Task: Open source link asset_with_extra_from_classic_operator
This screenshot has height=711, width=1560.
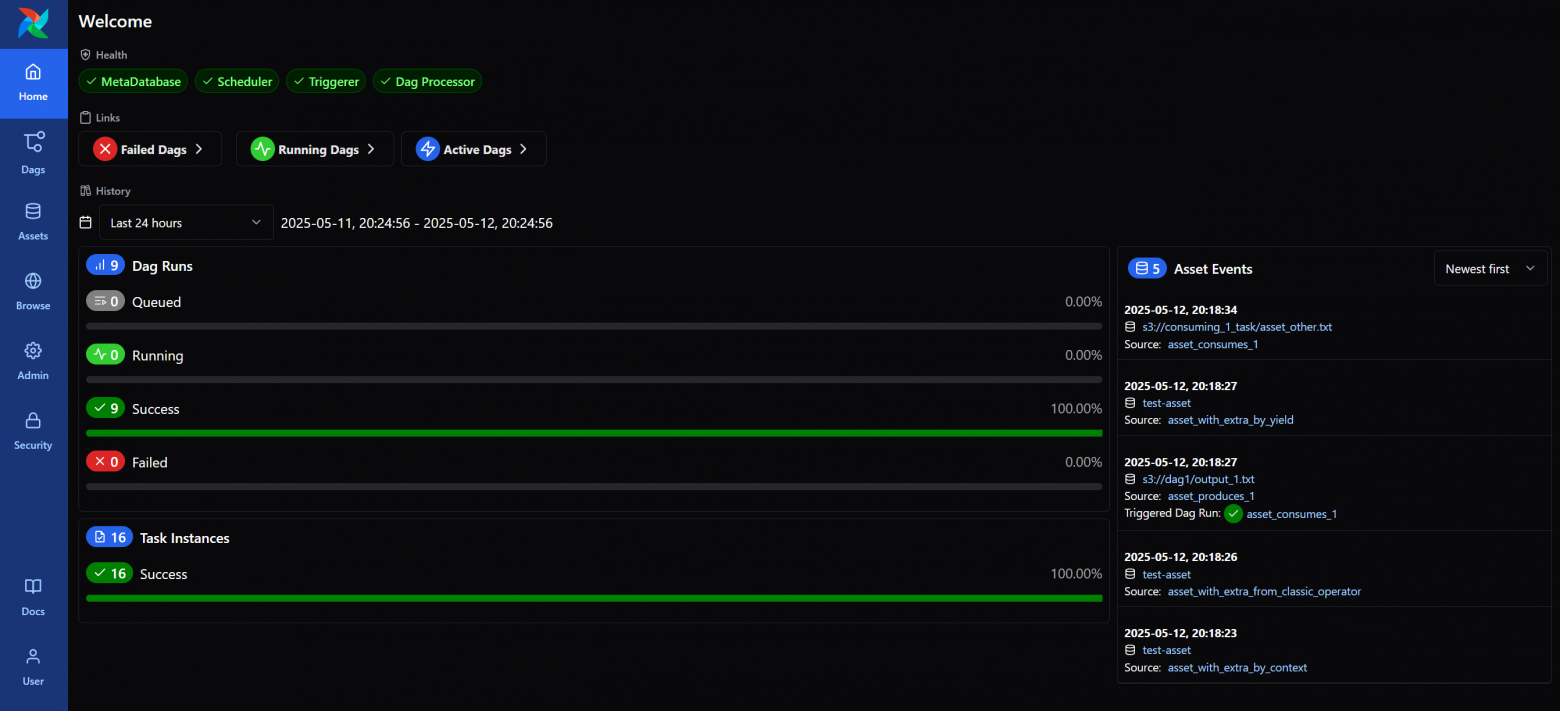Action: coord(1264,591)
